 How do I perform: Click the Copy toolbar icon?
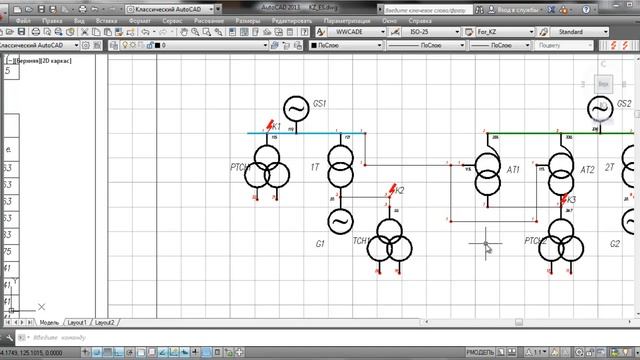pyautogui.click(x=96, y=32)
